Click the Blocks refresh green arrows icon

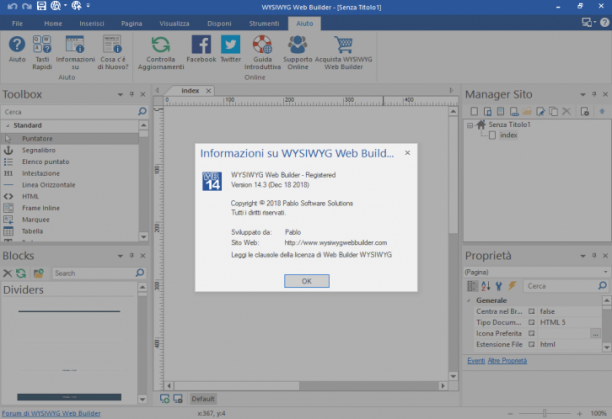pyautogui.click(x=21, y=273)
